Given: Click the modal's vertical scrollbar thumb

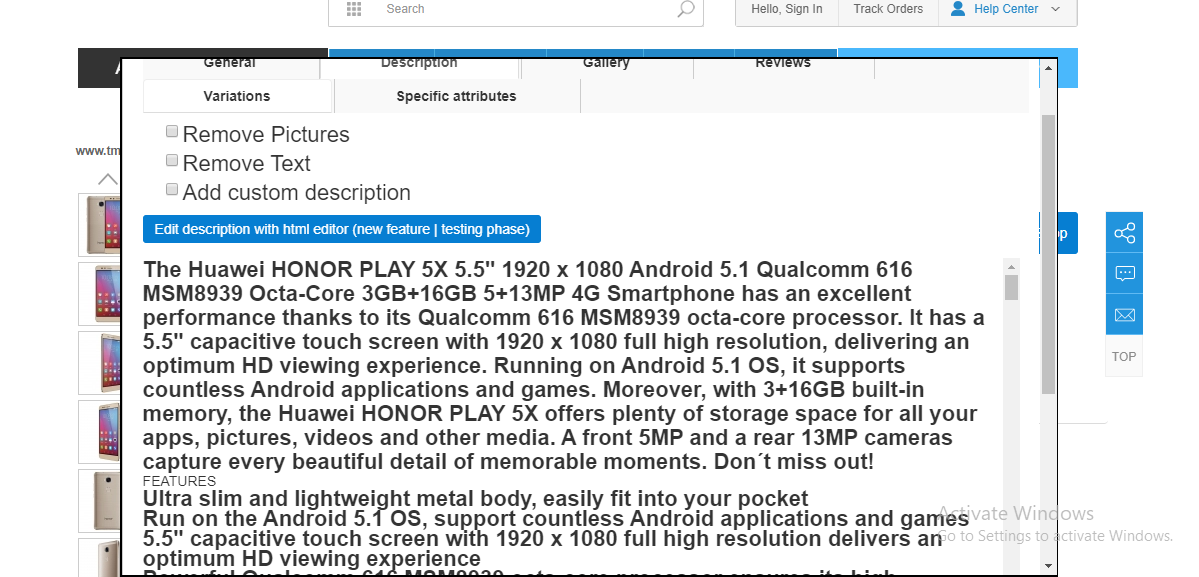Looking at the screenshot, I should click(1048, 254).
